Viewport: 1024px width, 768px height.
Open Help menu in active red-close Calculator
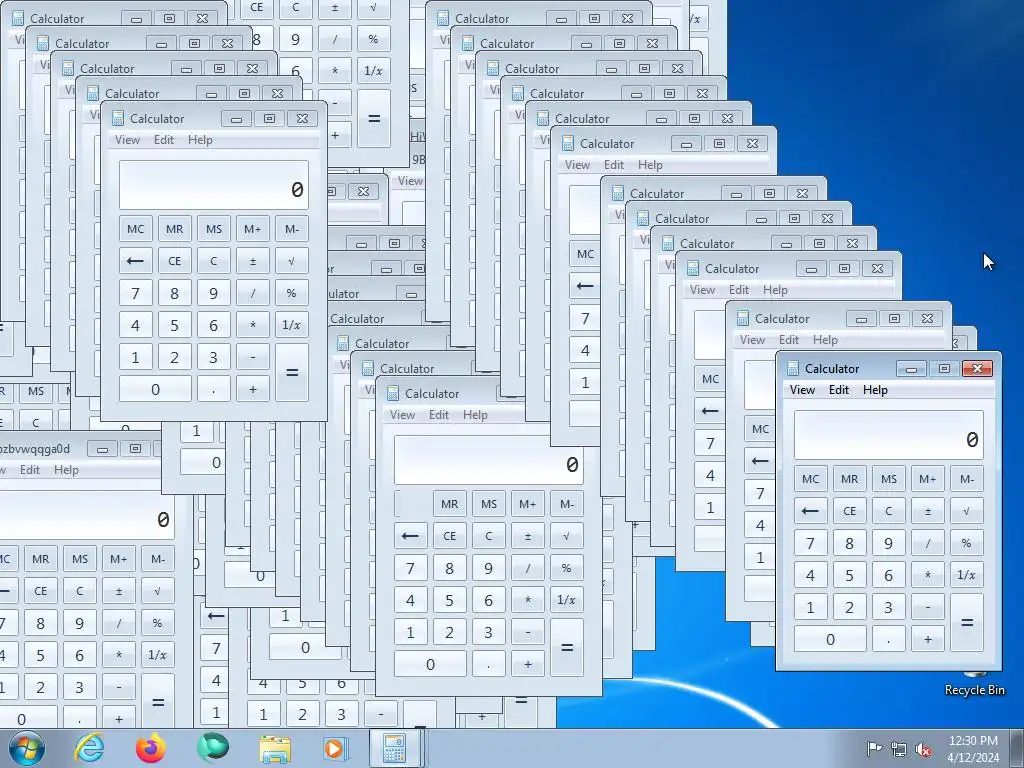click(x=875, y=390)
